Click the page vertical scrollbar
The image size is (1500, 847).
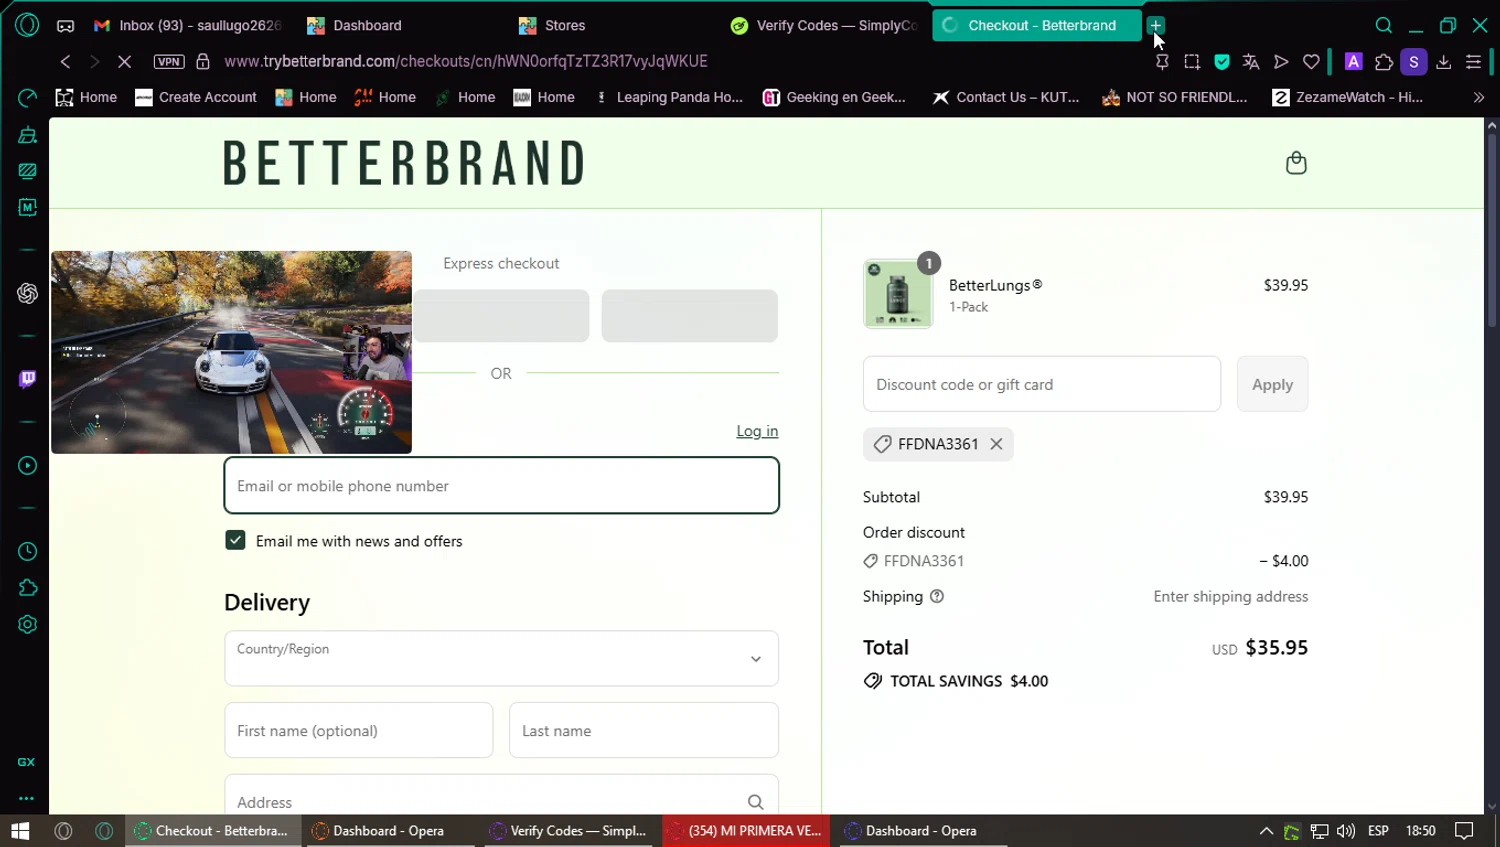coord(1491,230)
